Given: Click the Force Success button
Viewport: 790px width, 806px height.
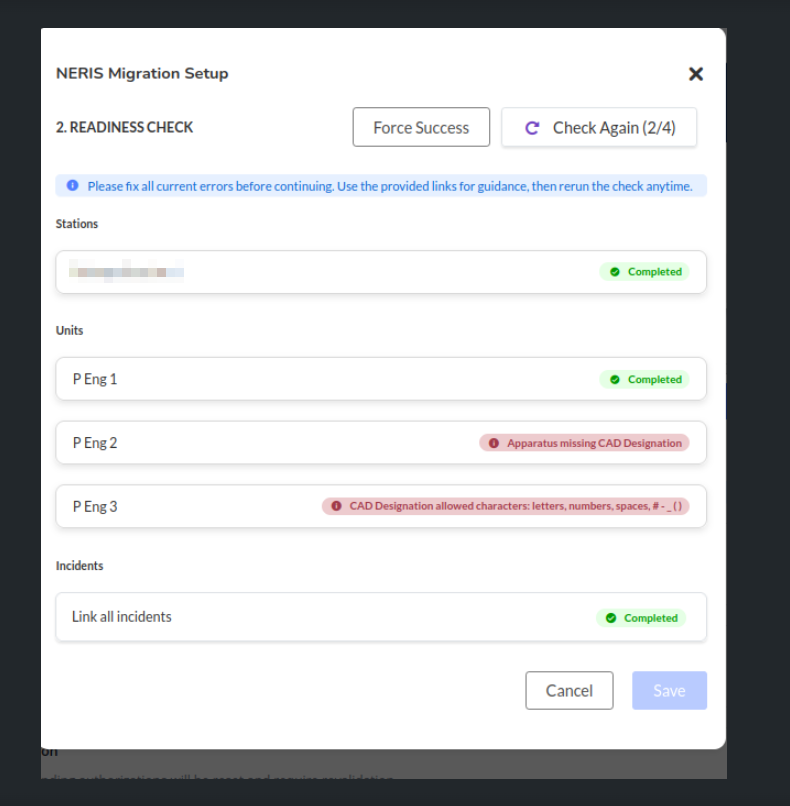Looking at the screenshot, I should [x=421, y=128].
